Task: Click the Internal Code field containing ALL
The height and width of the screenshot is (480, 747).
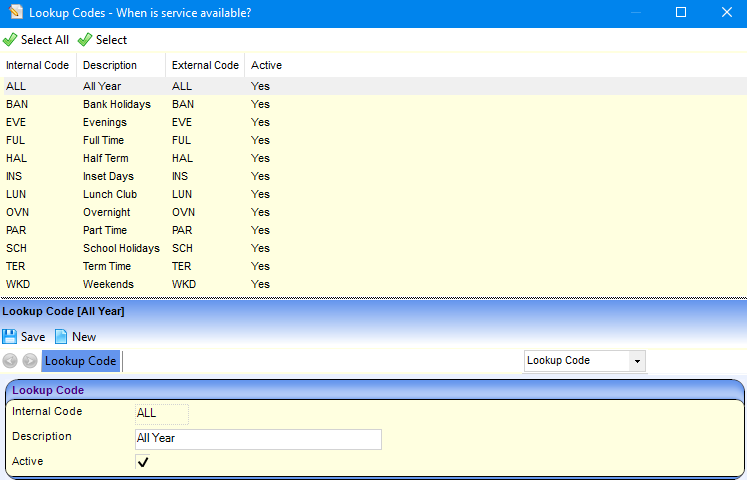Action: pyautogui.click(x=161, y=413)
